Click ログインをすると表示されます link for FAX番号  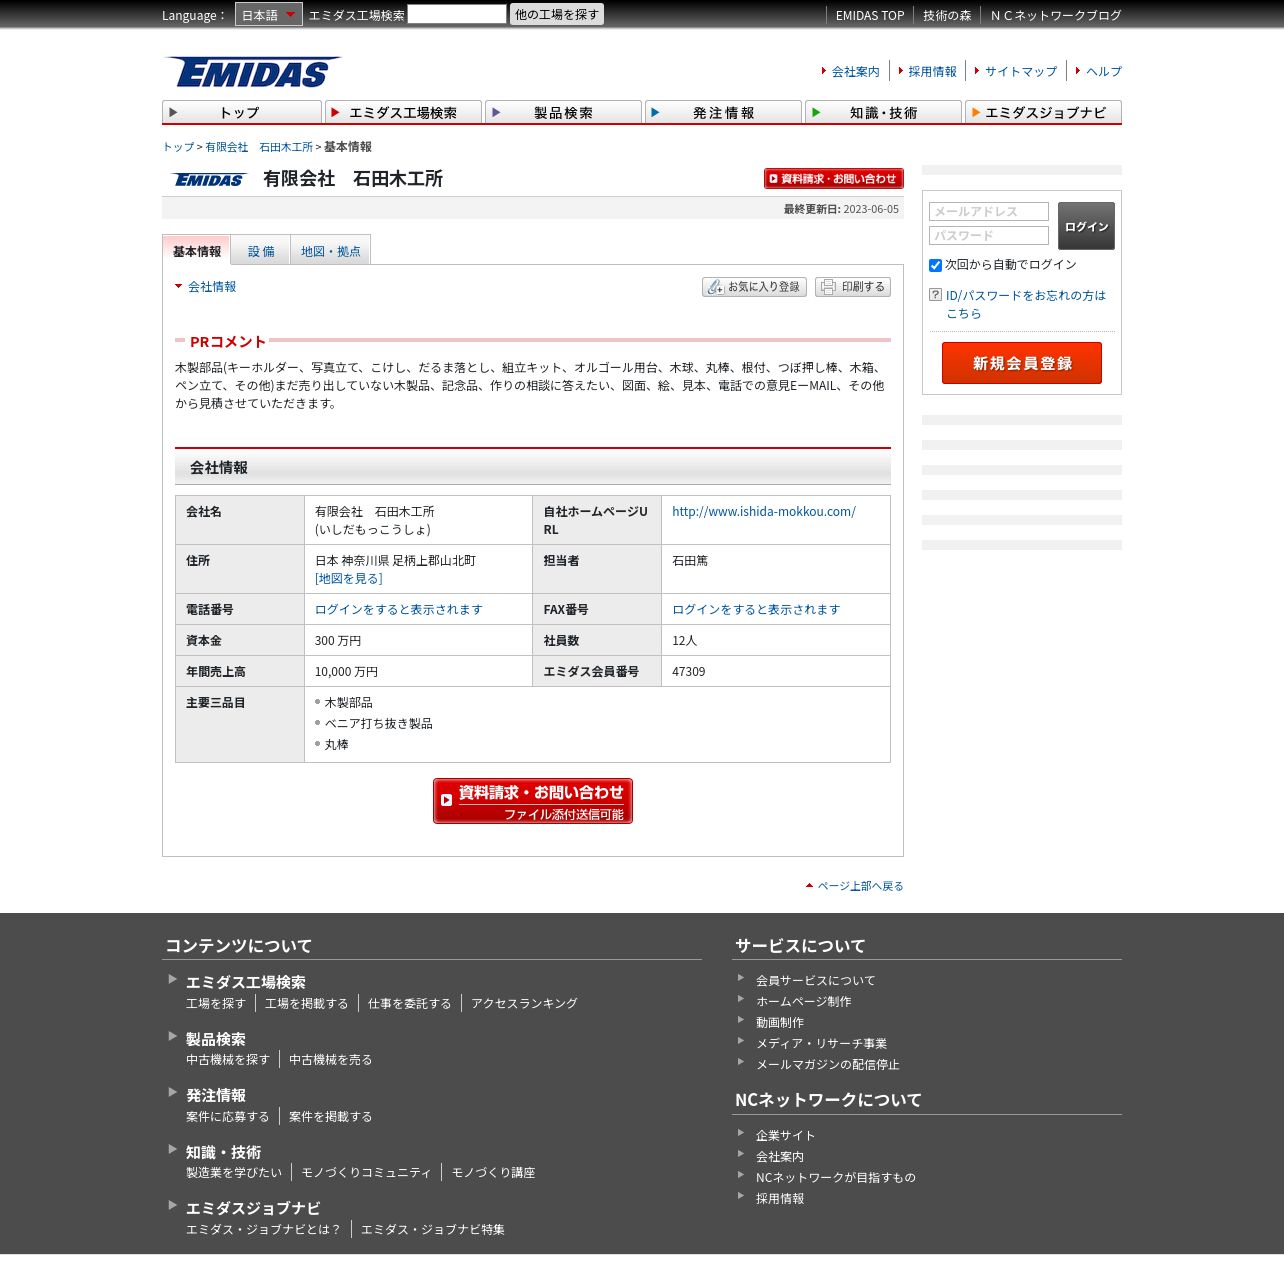pos(756,609)
